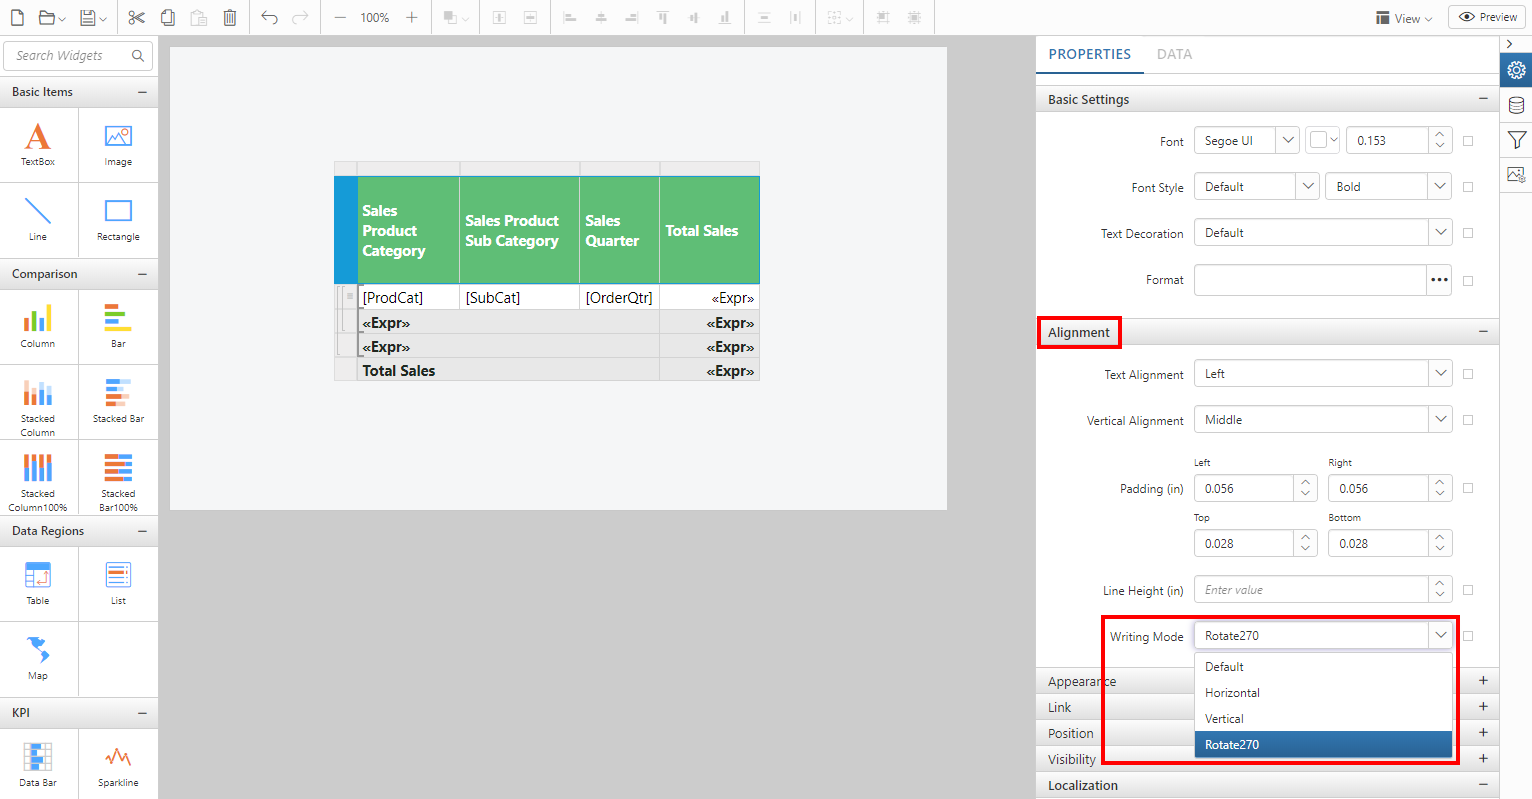The width and height of the screenshot is (1532, 799).
Task: Open a report using the folder icon
Action: pos(51,18)
